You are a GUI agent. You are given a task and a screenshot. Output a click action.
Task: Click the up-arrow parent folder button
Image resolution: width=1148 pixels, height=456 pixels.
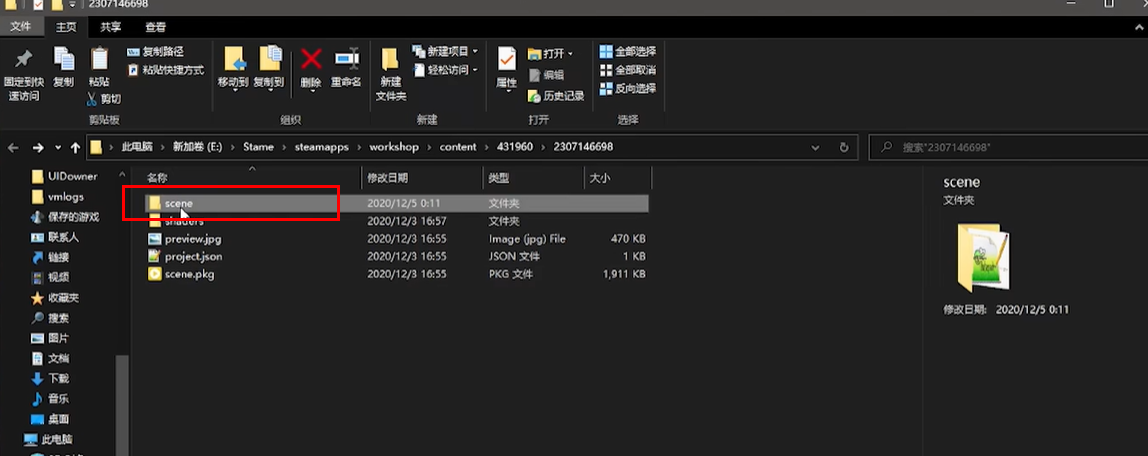75,147
